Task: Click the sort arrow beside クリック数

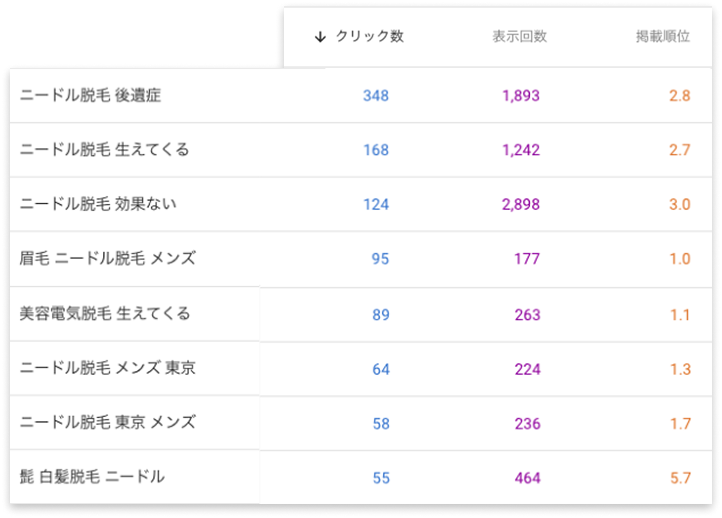Action: click(x=320, y=37)
